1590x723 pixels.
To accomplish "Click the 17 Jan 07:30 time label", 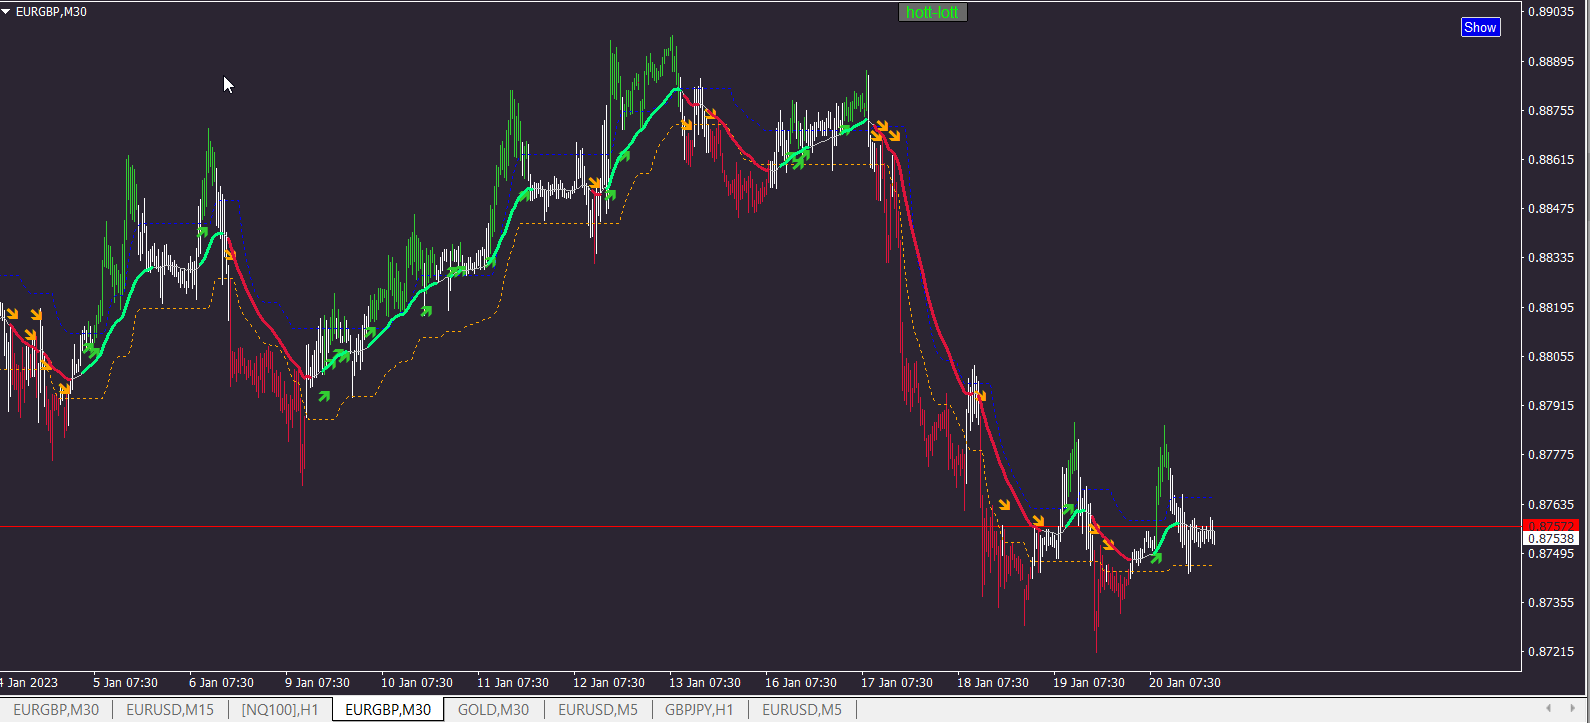I will point(897,683).
